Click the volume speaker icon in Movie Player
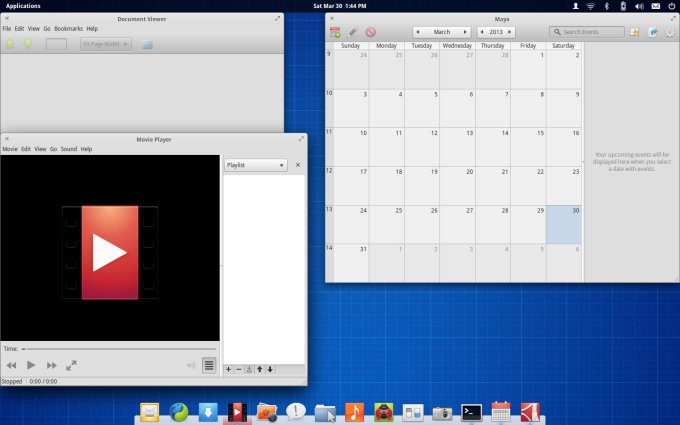The width and height of the screenshot is (680, 425). click(191, 366)
